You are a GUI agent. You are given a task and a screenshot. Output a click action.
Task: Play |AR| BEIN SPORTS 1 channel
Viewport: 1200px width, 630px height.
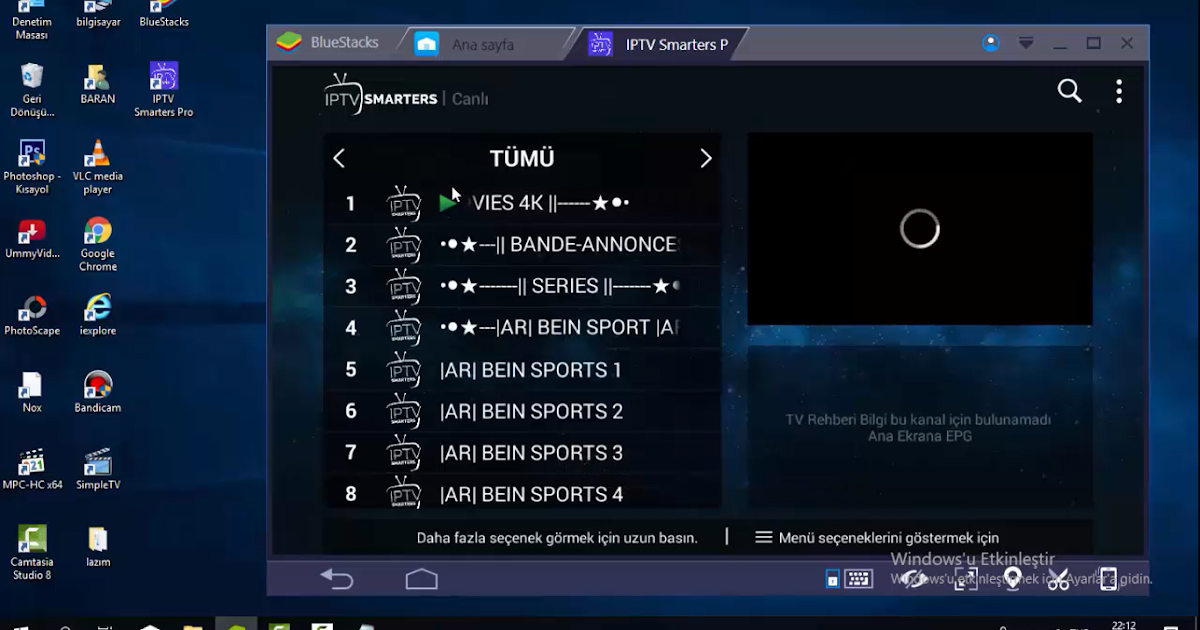click(x=522, y=370)
